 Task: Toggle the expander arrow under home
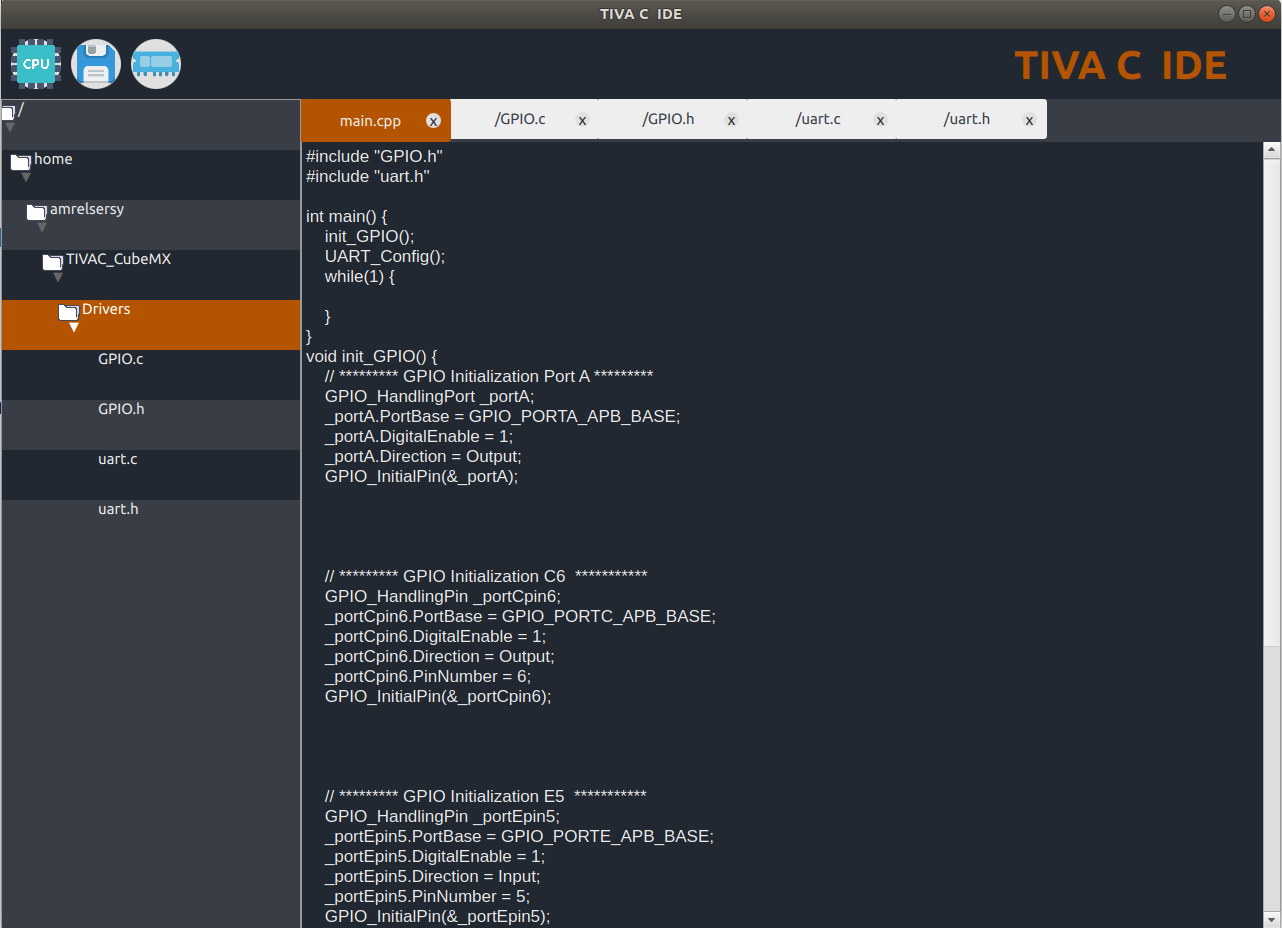pos(23,174)
